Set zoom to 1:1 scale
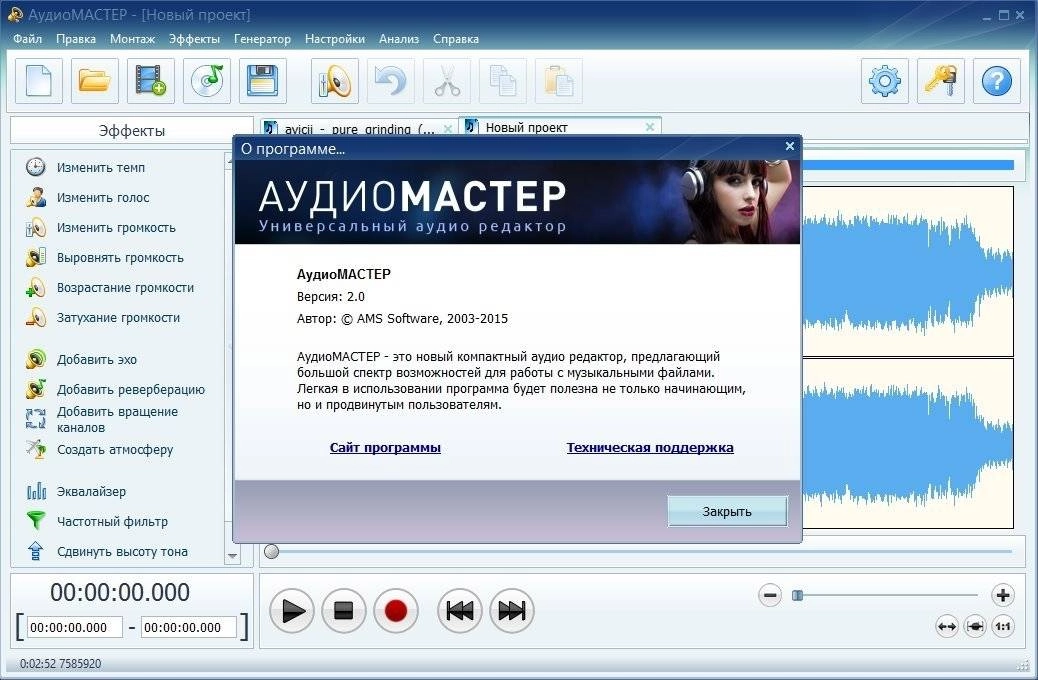1038x680 pixels. (1003, 626)
